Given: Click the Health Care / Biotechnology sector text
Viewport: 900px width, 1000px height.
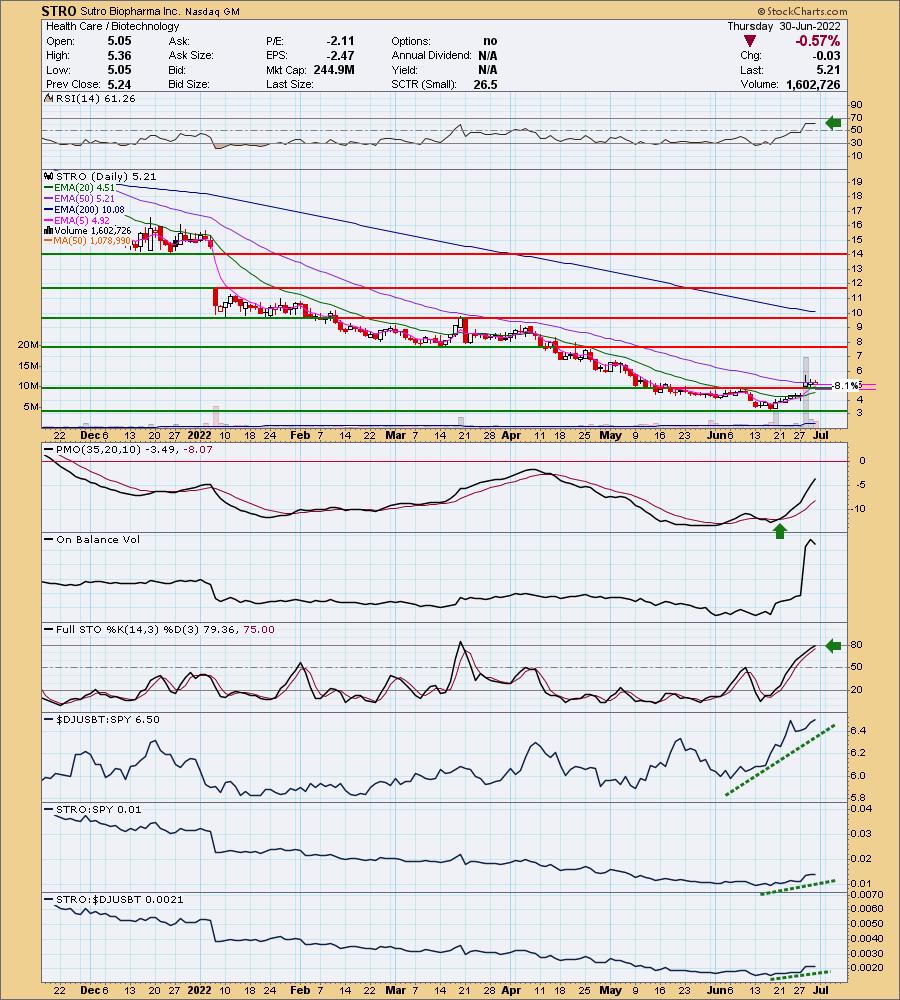Looking at the screenshot, I should (x=112, y=26).
